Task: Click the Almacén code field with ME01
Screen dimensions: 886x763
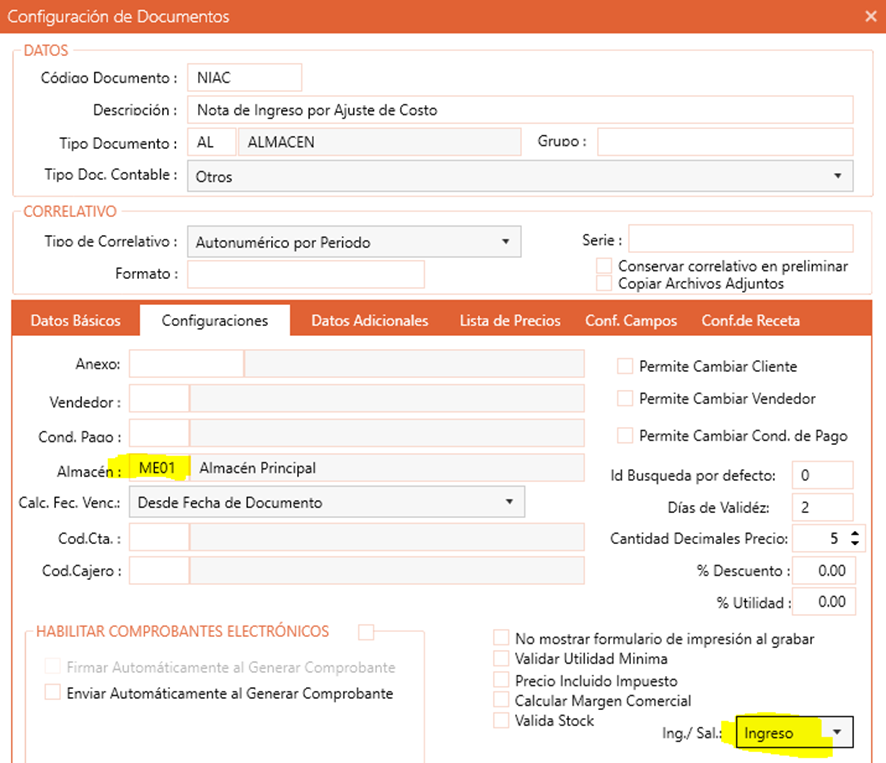Action: 160,468
